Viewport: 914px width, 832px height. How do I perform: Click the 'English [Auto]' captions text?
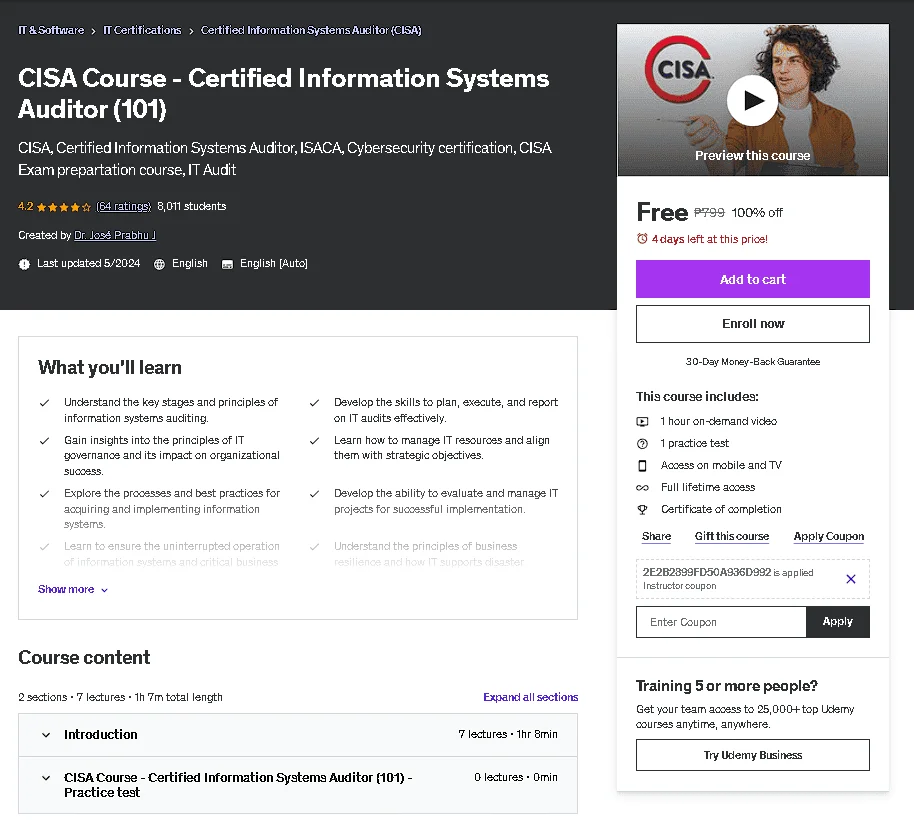coord(274,264)
